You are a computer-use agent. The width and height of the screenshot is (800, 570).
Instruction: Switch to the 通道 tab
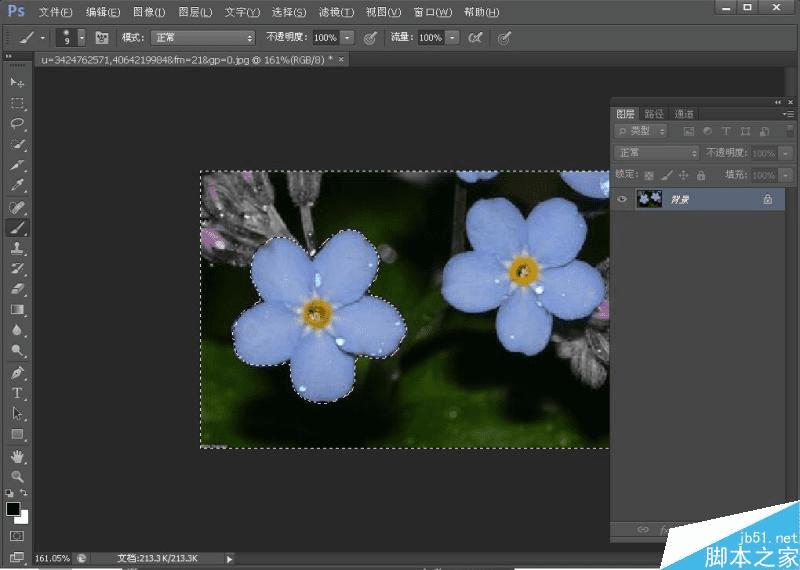[x=684, y=114]
